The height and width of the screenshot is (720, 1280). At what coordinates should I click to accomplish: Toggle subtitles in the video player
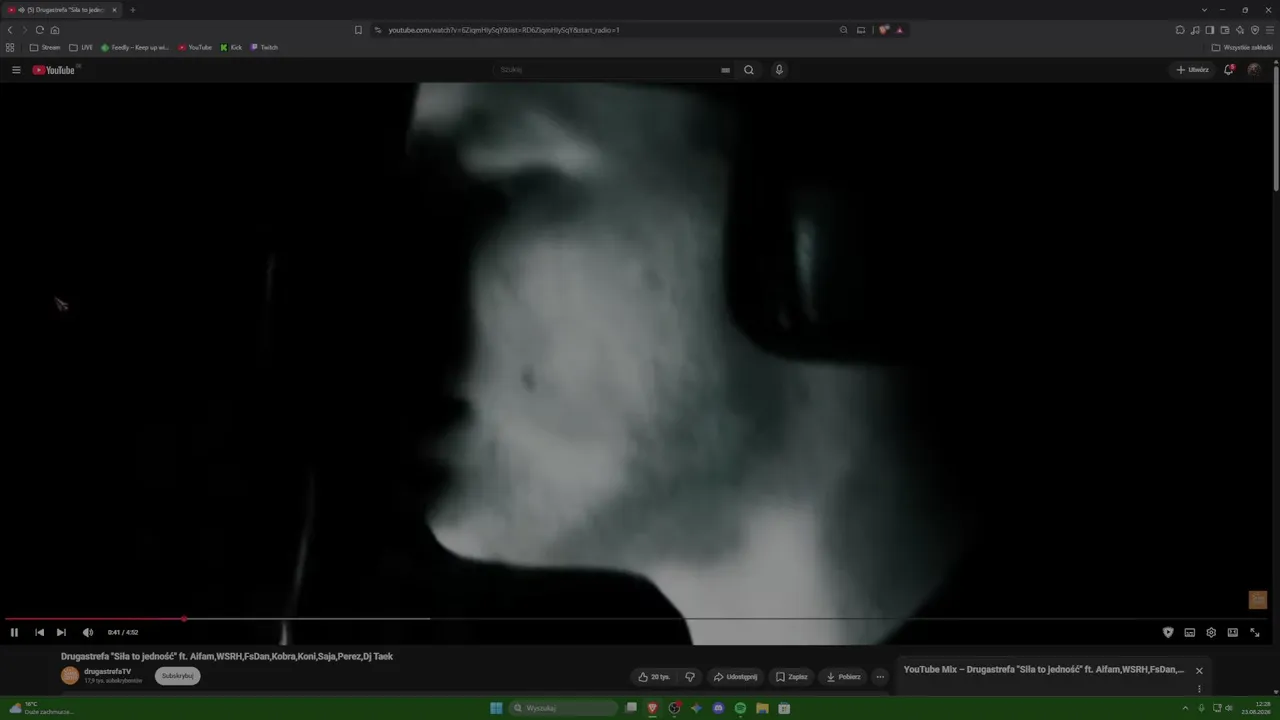coord(1189,632)
